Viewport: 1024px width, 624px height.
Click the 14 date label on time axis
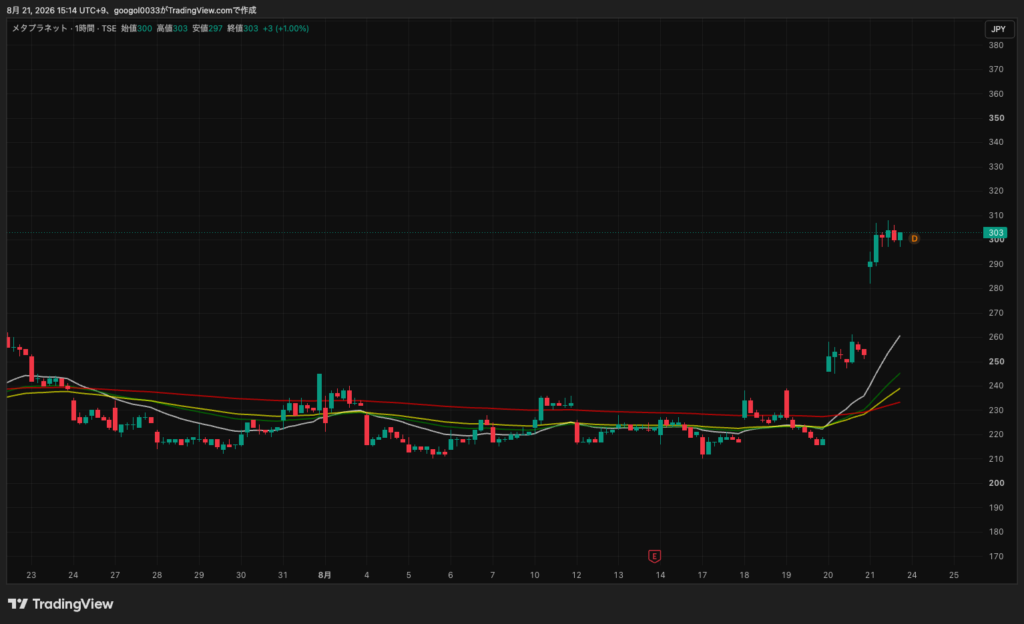click(660, 575)
